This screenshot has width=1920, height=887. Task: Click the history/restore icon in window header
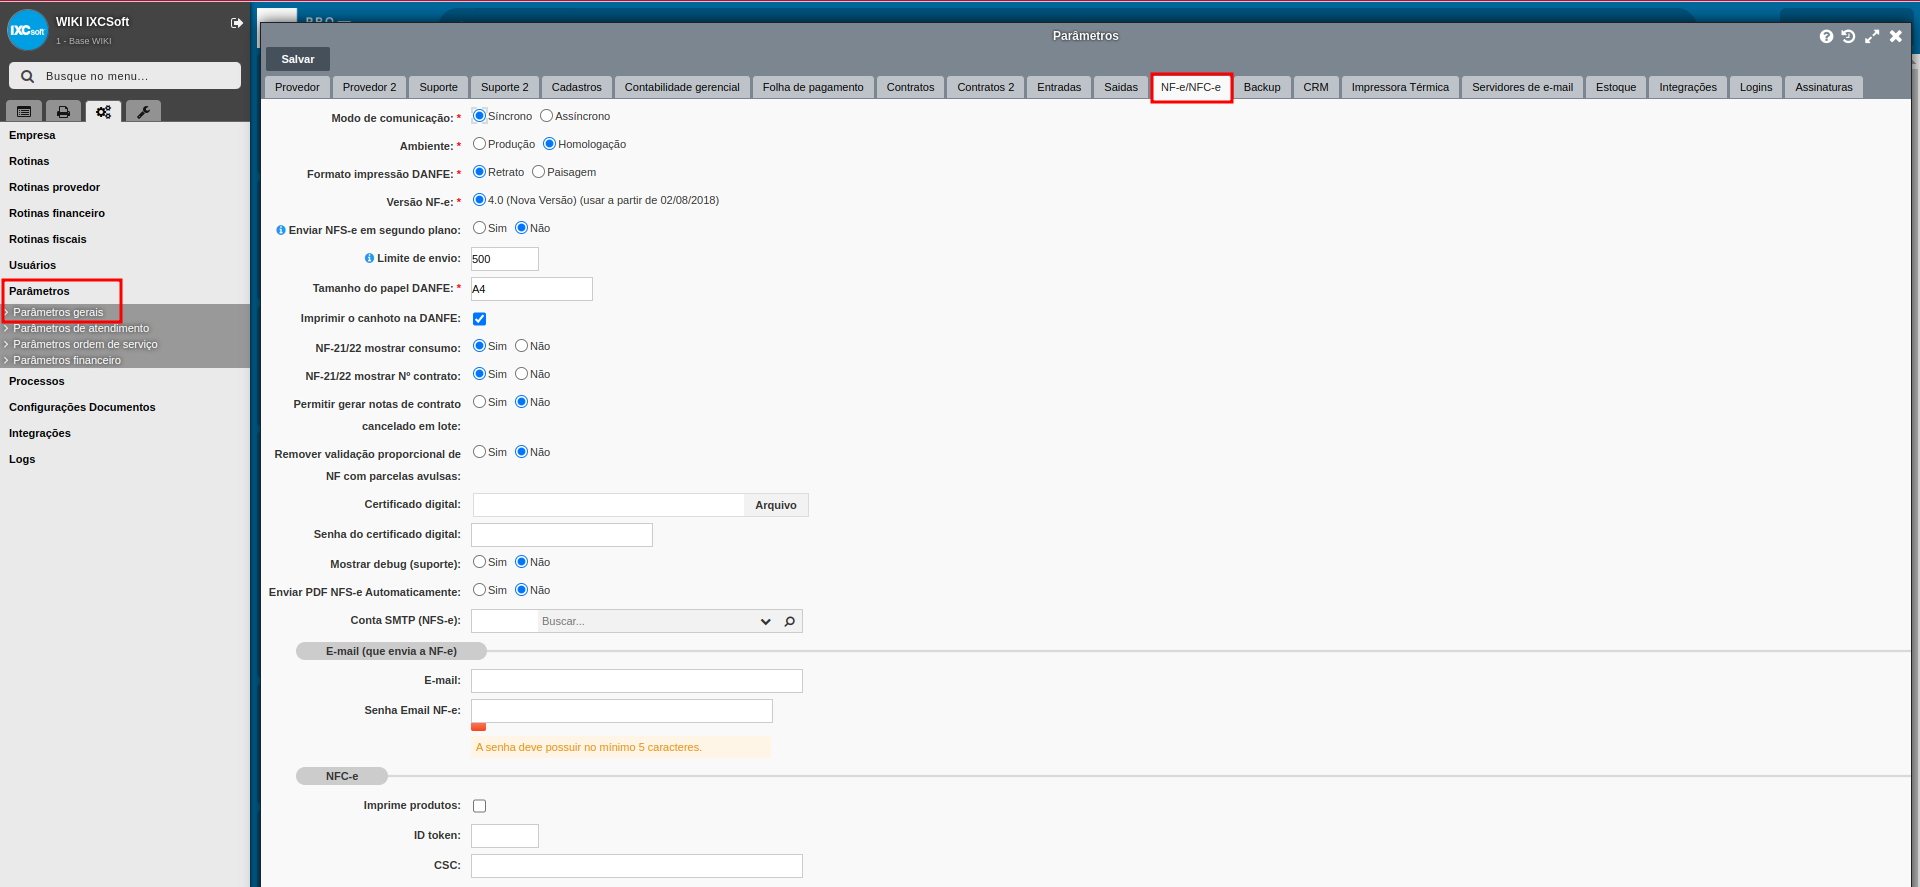pos(1848,36)
